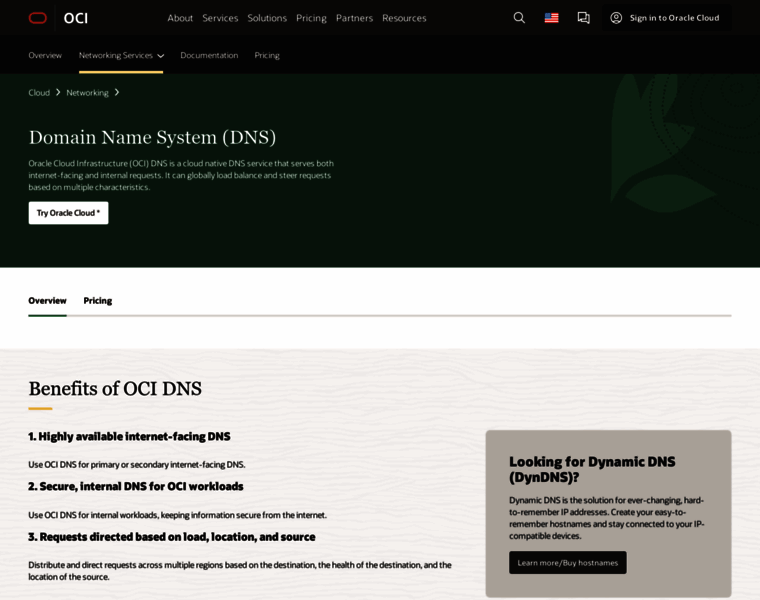Select the Overview tab below banner
The width and height of the screenshot is (760, 600).
(x=47, y=300)
